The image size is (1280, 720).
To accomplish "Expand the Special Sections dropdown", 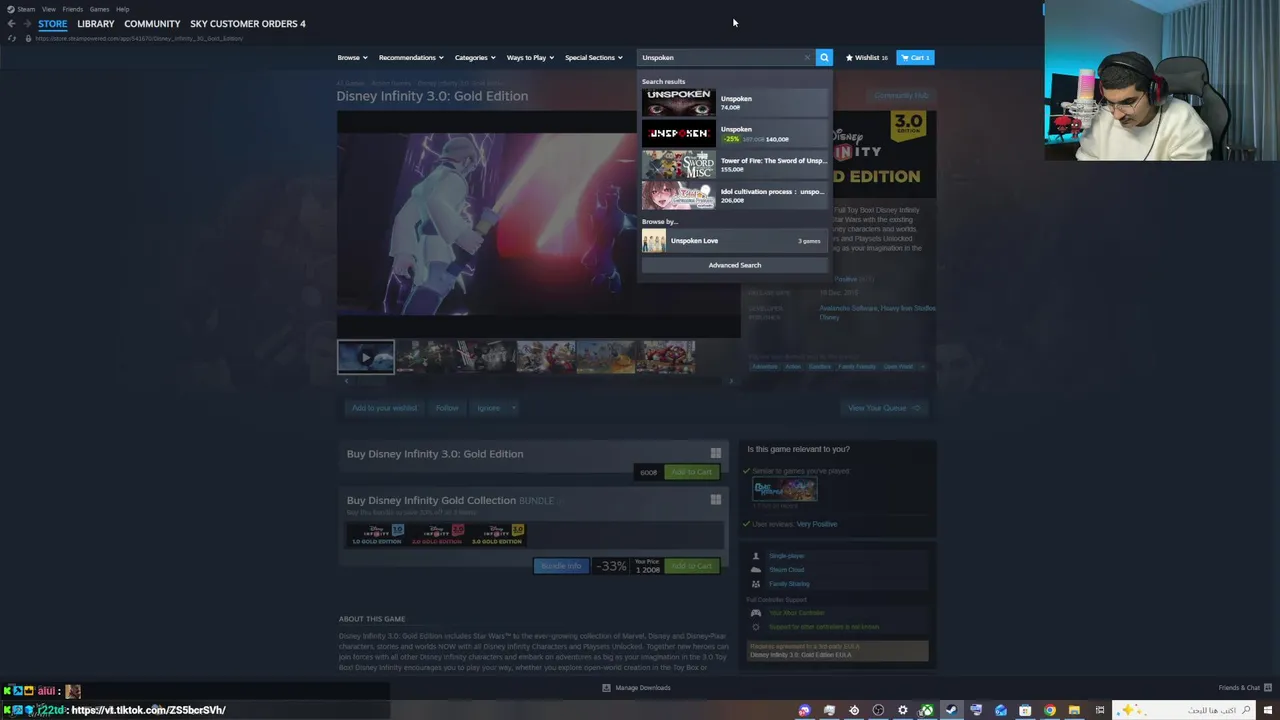I will click(593, 57).
